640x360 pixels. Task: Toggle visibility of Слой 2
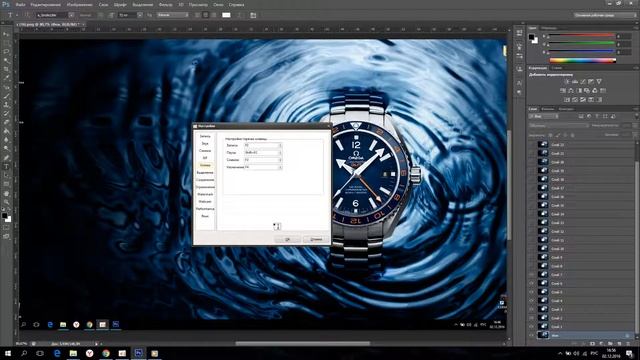point(531,318)
